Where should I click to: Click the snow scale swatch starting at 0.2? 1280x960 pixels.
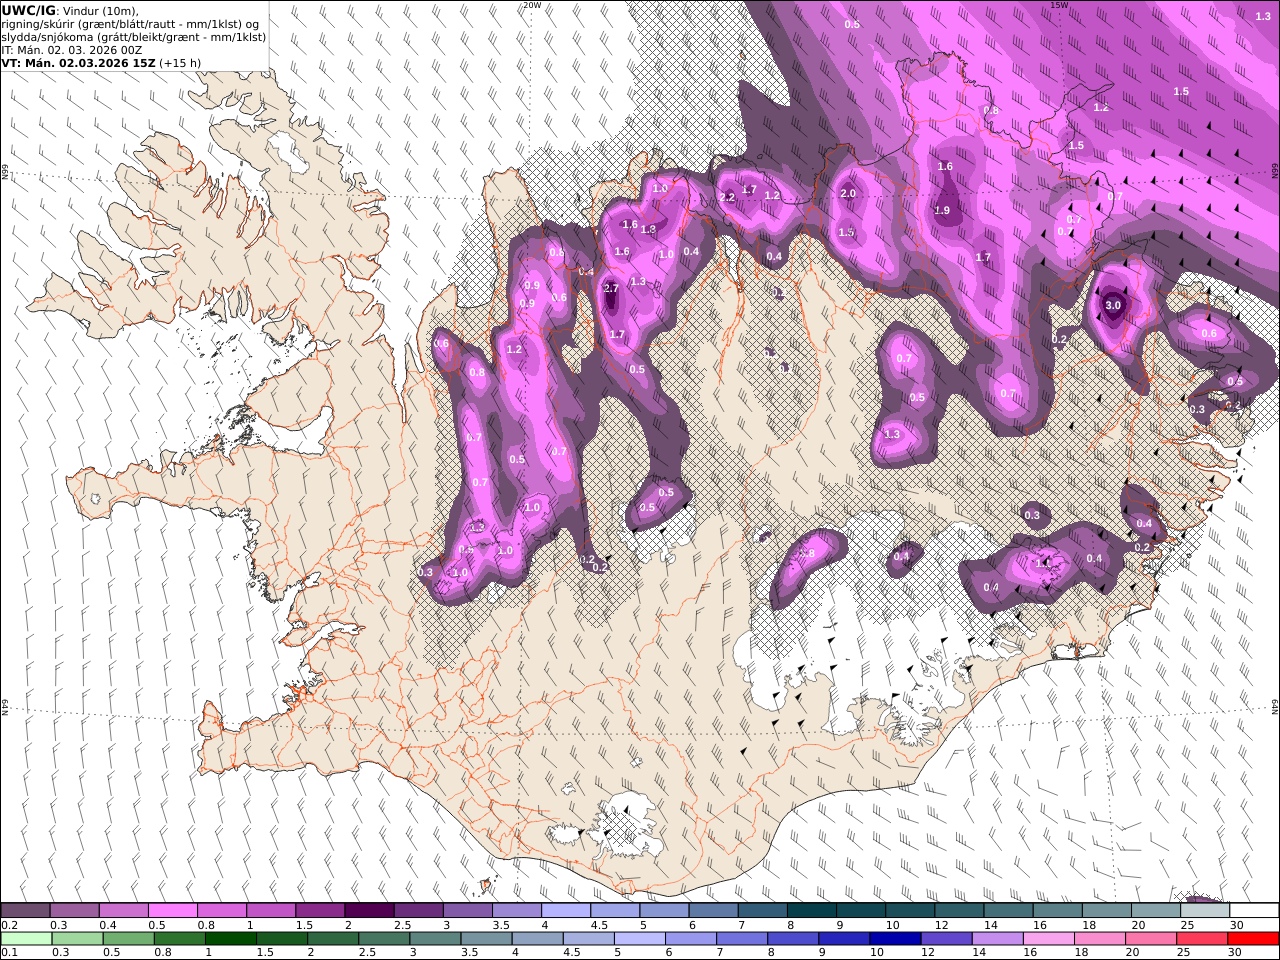click(26, 911)
